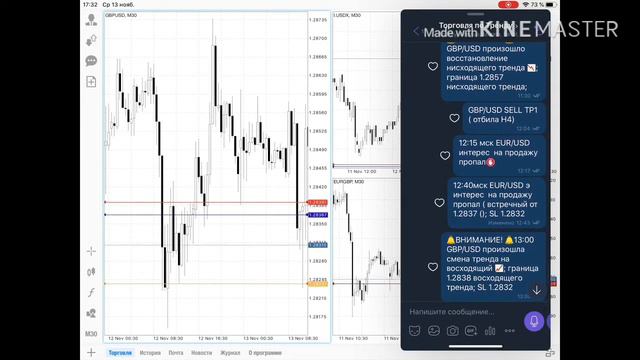The image size is (640, 360).
Task: Open the '13:00 GBP/USD произошла смена тренда' message
Action: 493,267
